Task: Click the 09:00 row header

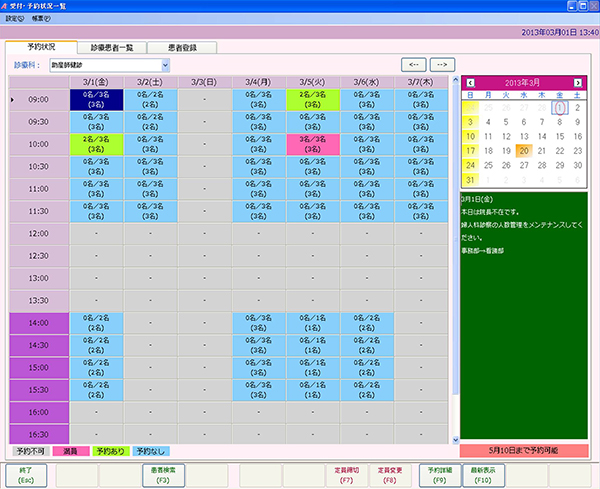Action: point(39,99)
